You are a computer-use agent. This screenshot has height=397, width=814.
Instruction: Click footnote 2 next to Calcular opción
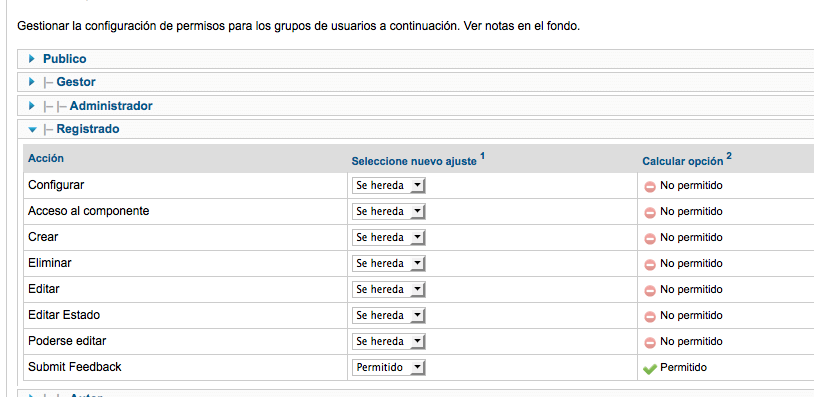pos(729,156)
